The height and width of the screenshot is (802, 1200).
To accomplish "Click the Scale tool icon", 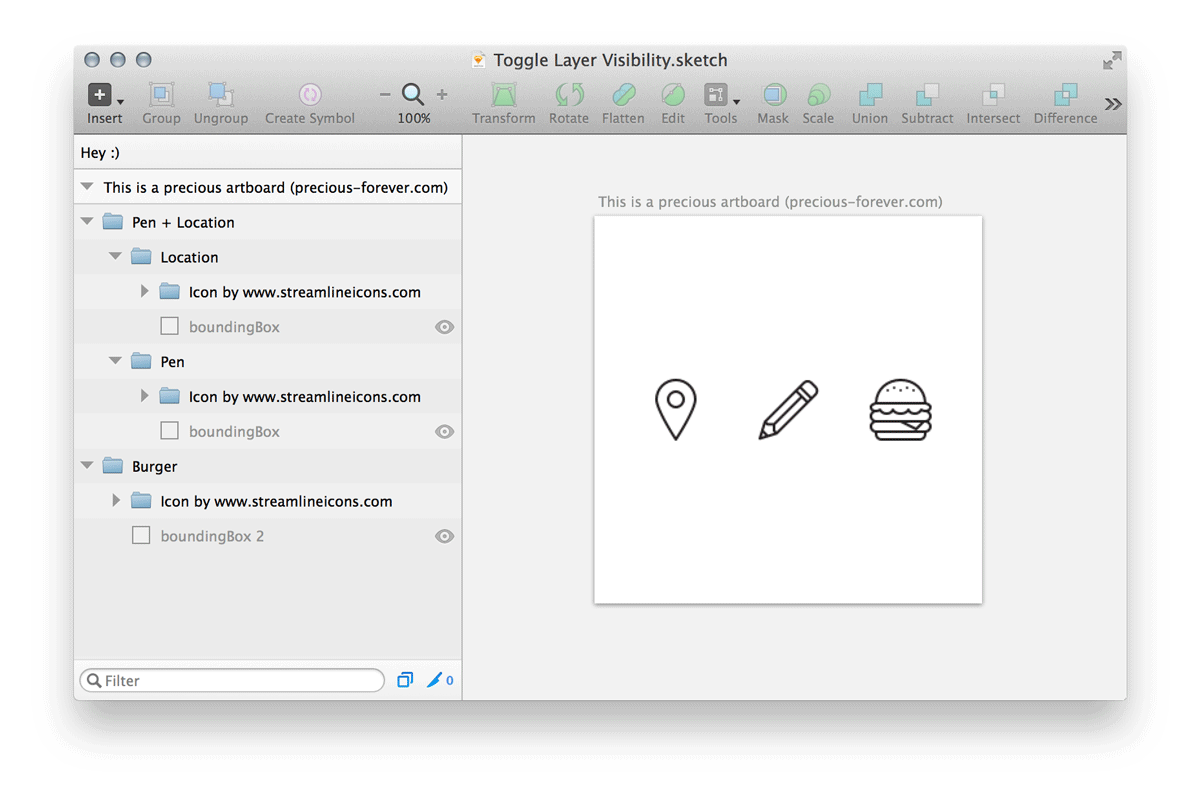I will click(818, 95).
